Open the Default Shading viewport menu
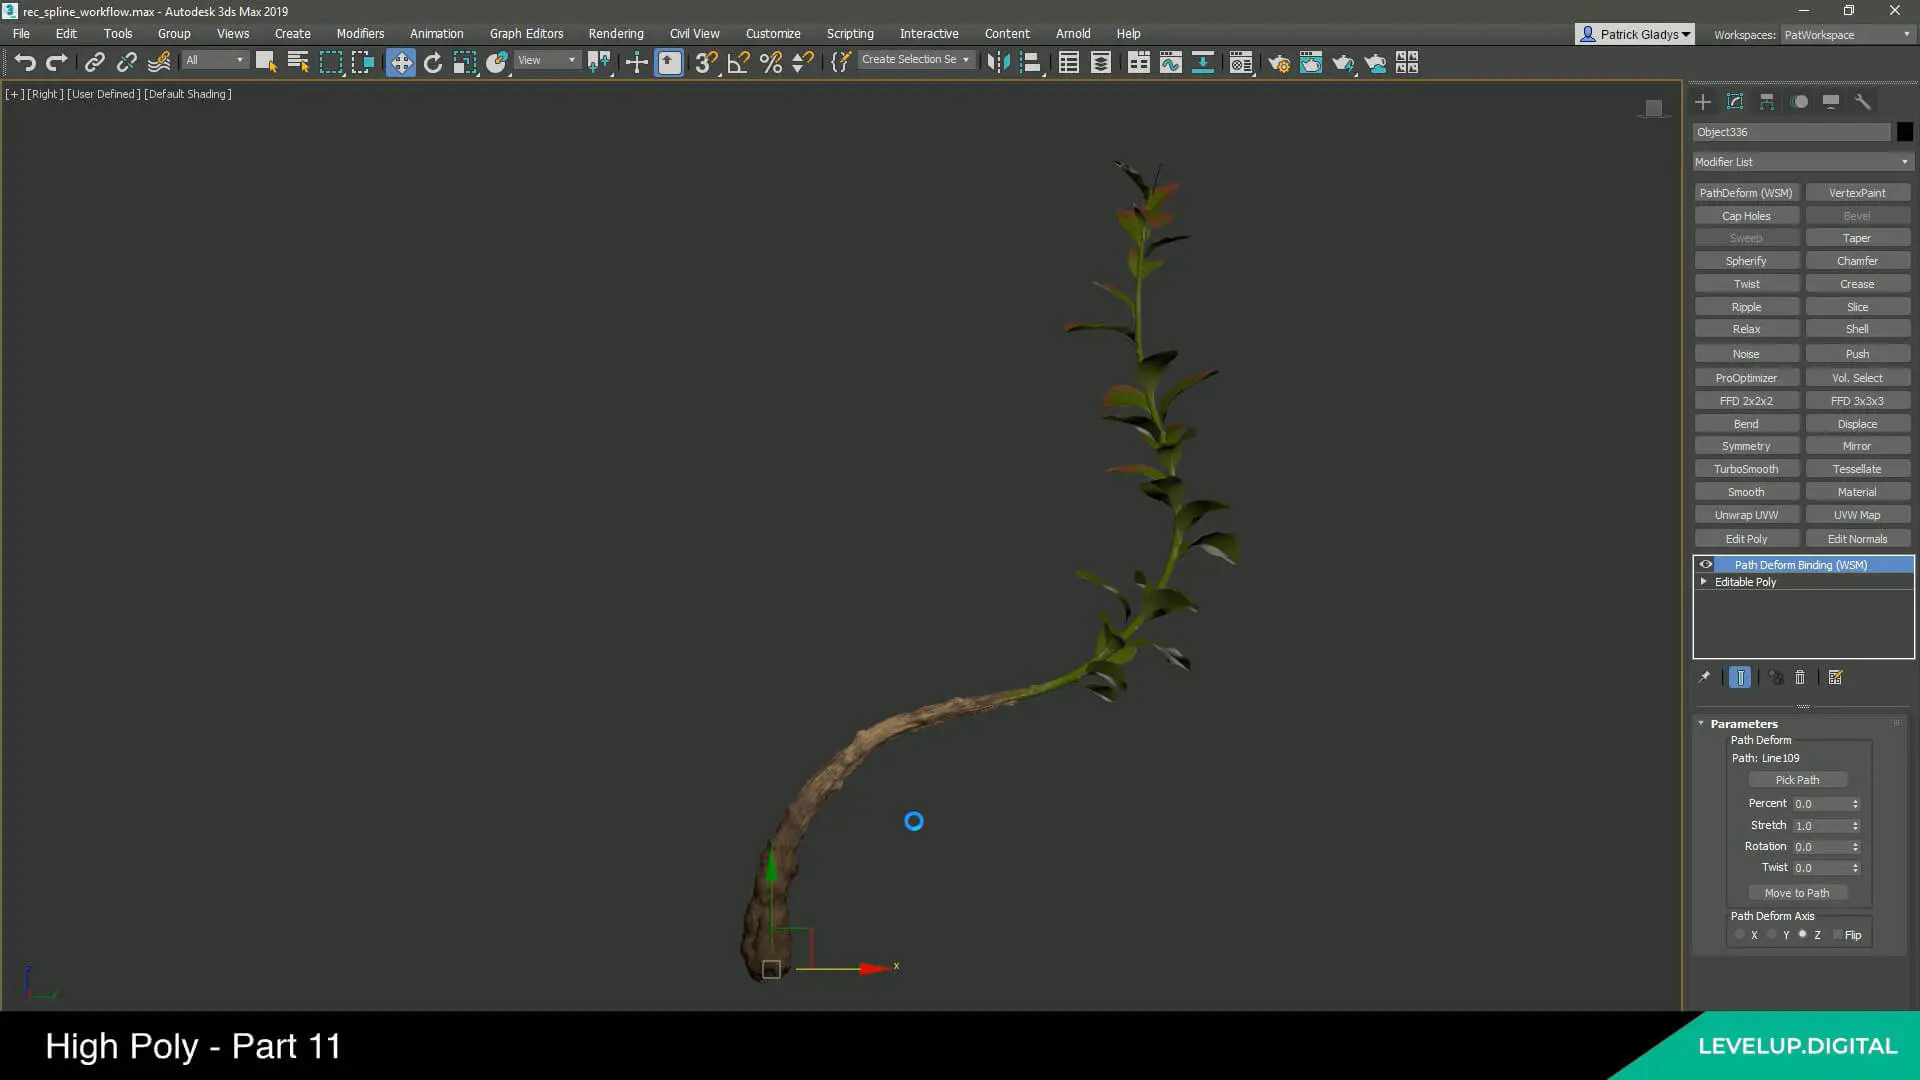 coord(187,94)
